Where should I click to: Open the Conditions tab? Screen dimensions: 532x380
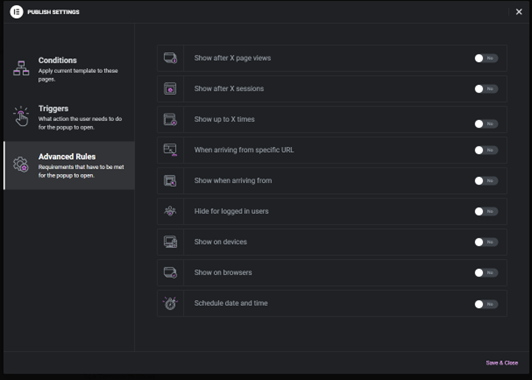69,69
